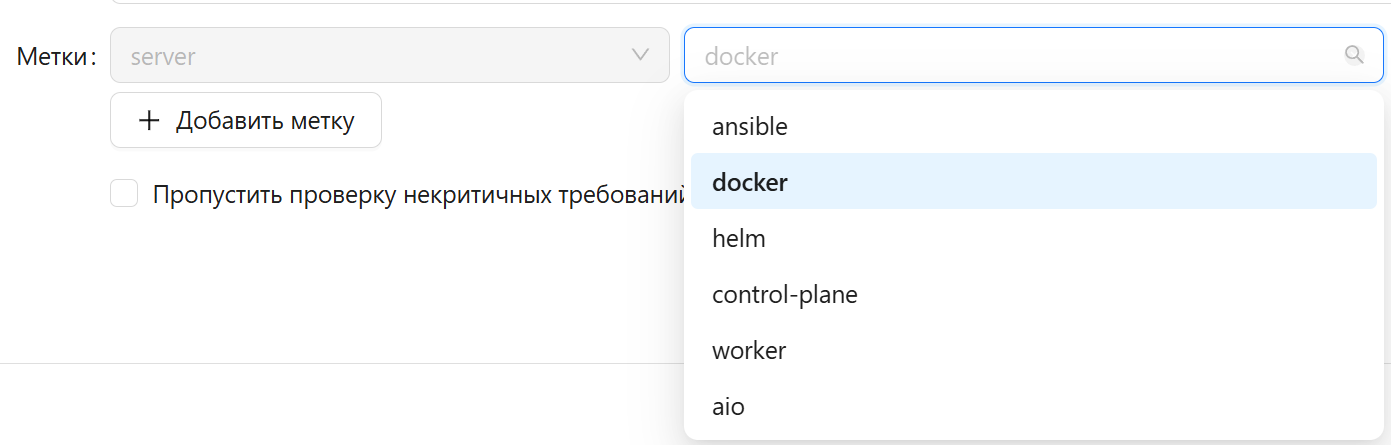
Task: Click the greyed server text in selector
Action: (x=163, y=57)
